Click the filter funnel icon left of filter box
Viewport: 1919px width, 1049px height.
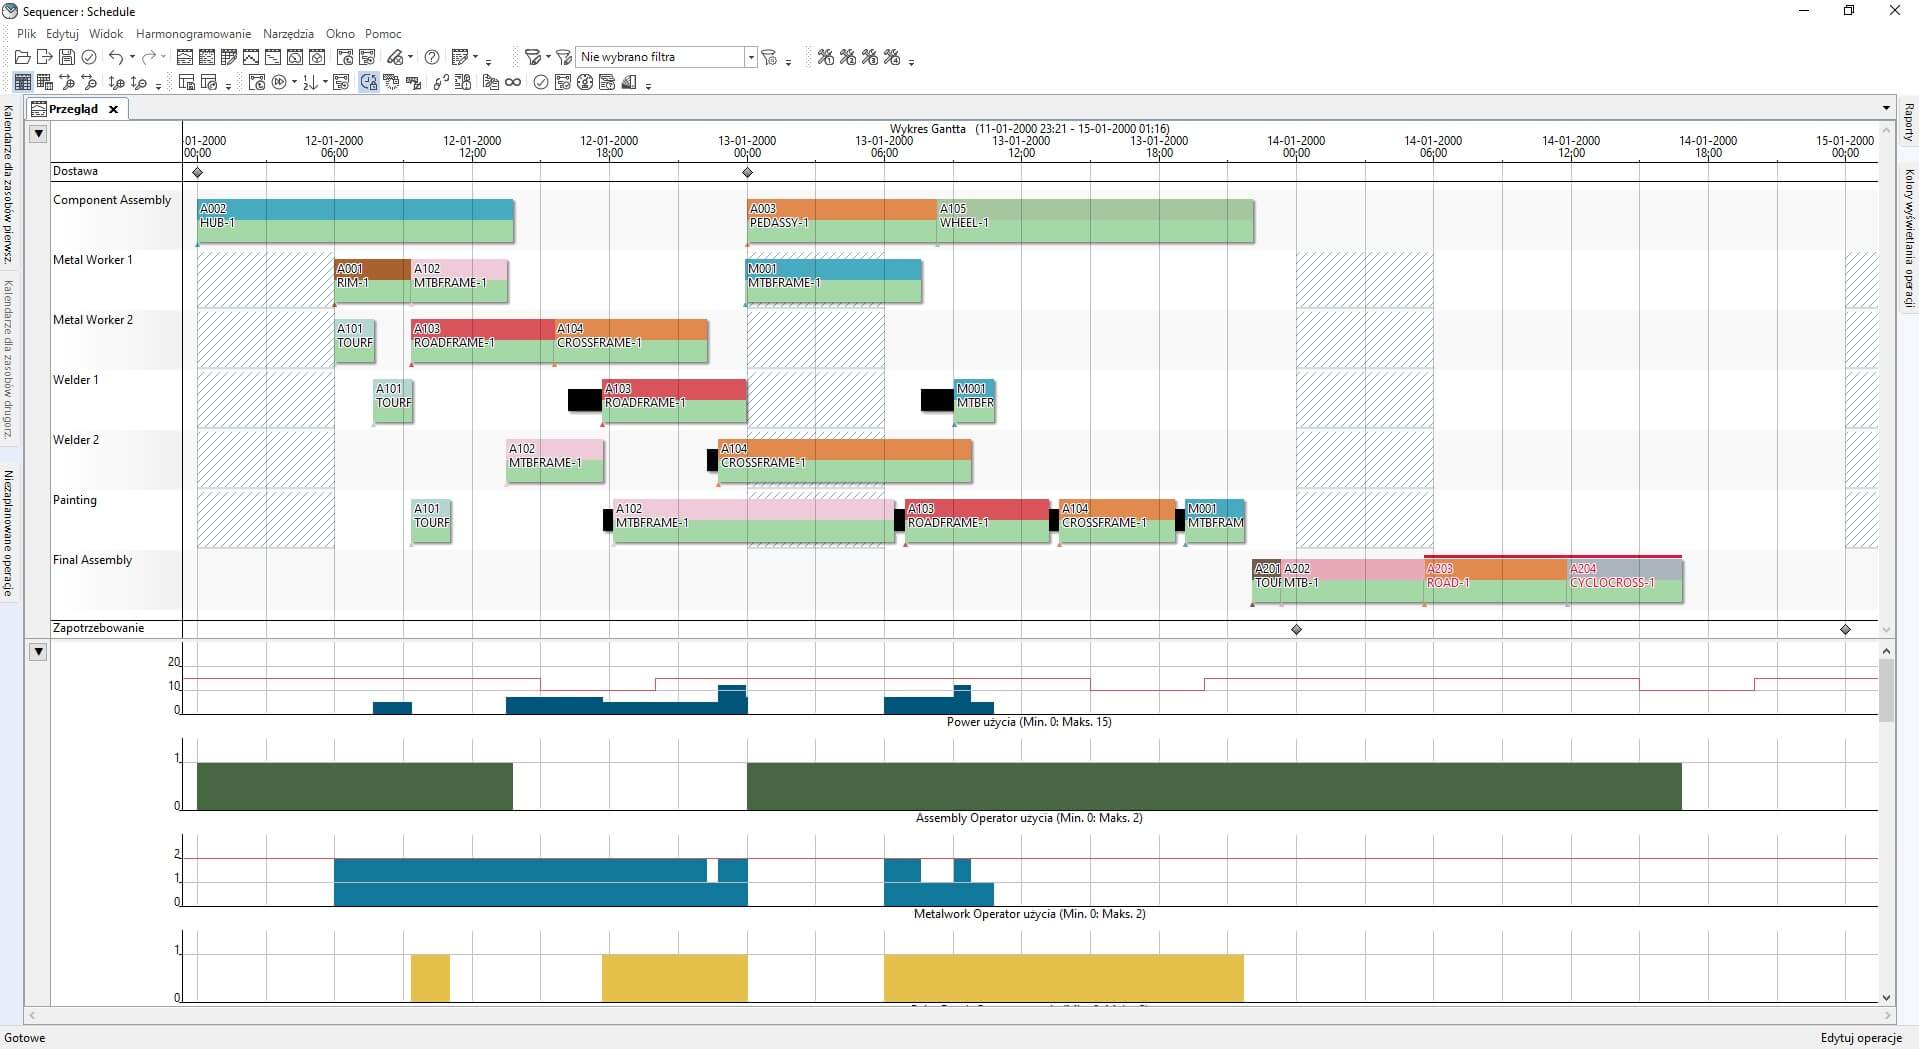click(564, 58)
